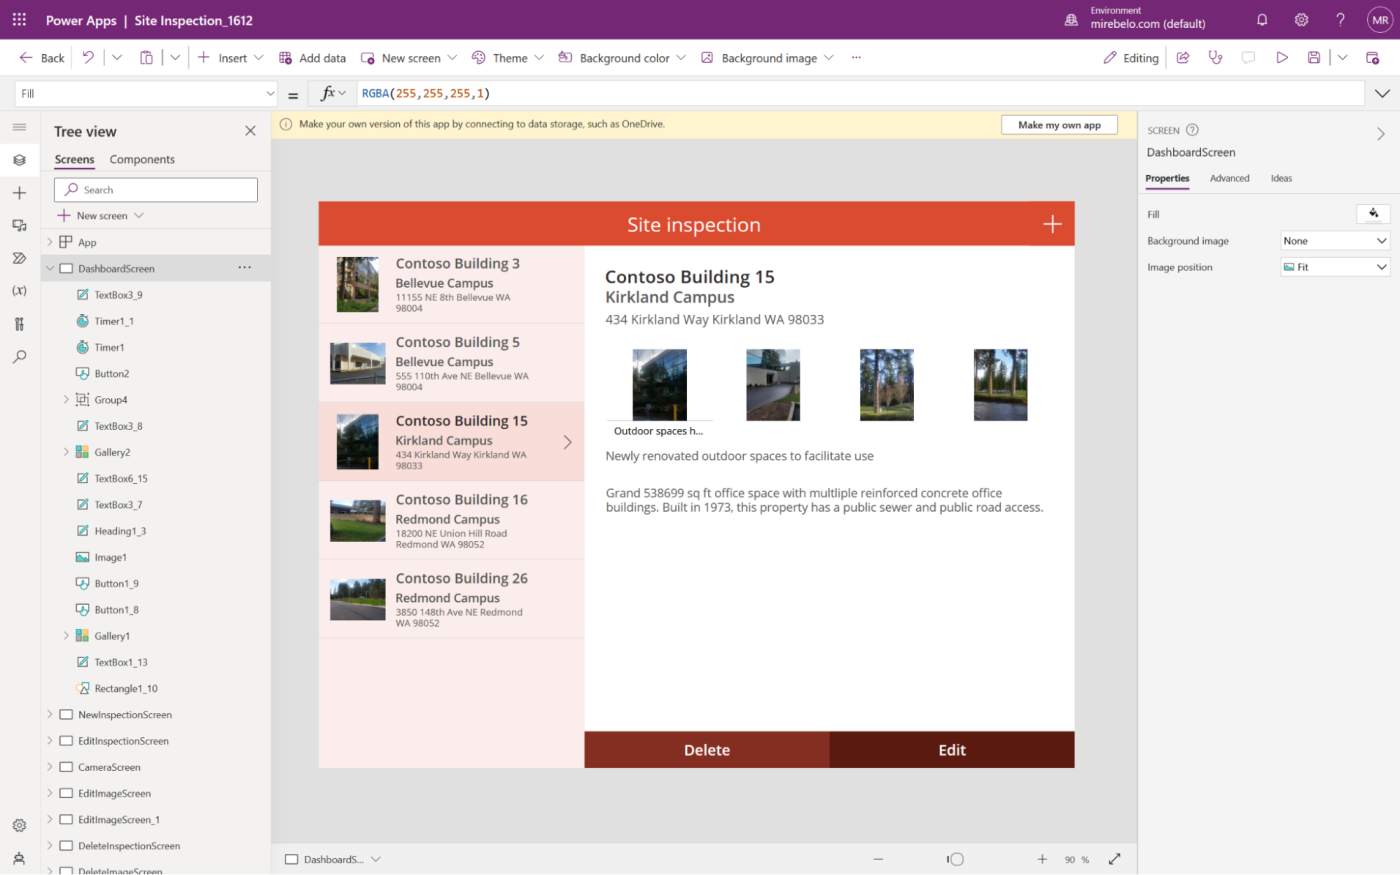Save the app with disk icon

pos(1314,57)
